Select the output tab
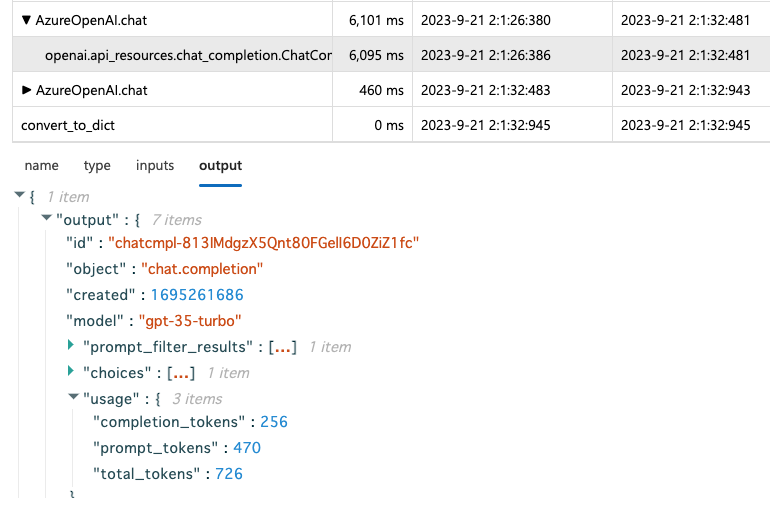 pyautogui.click(x=220, y=166)
